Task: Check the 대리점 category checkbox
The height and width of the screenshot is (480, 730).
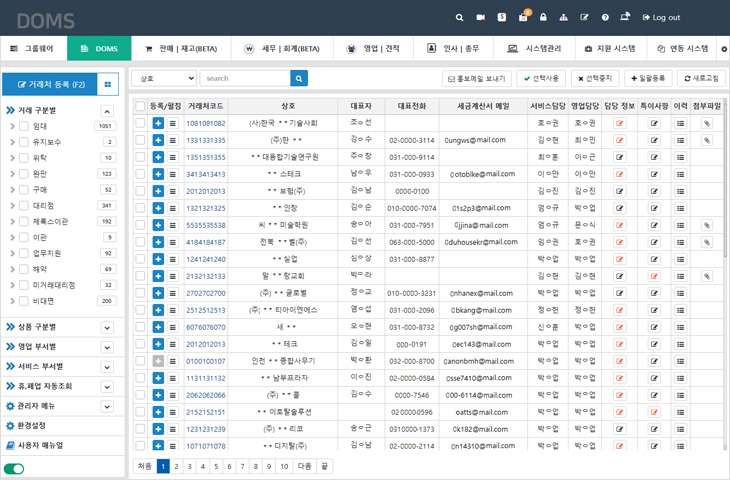Action: [x=24, y=205]
